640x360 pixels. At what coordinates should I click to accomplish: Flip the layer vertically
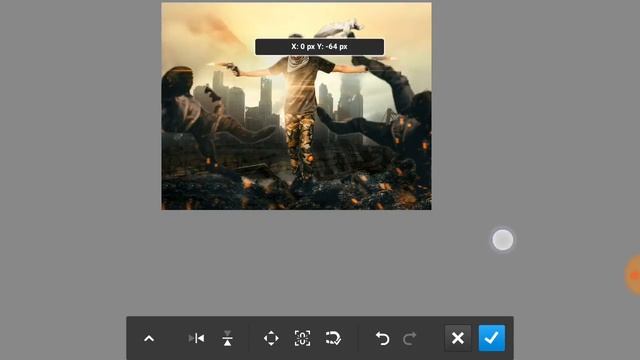coord(227,338)
